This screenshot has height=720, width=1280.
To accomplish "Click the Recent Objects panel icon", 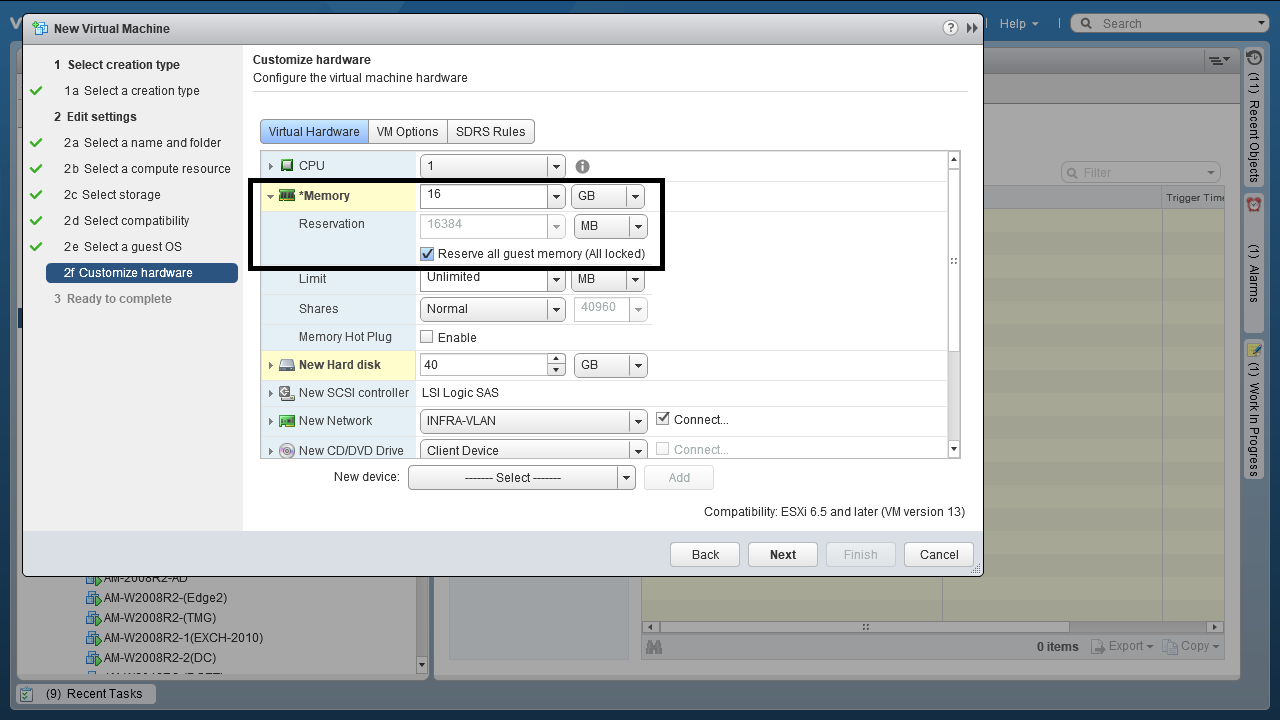I will coord(1254,58).
